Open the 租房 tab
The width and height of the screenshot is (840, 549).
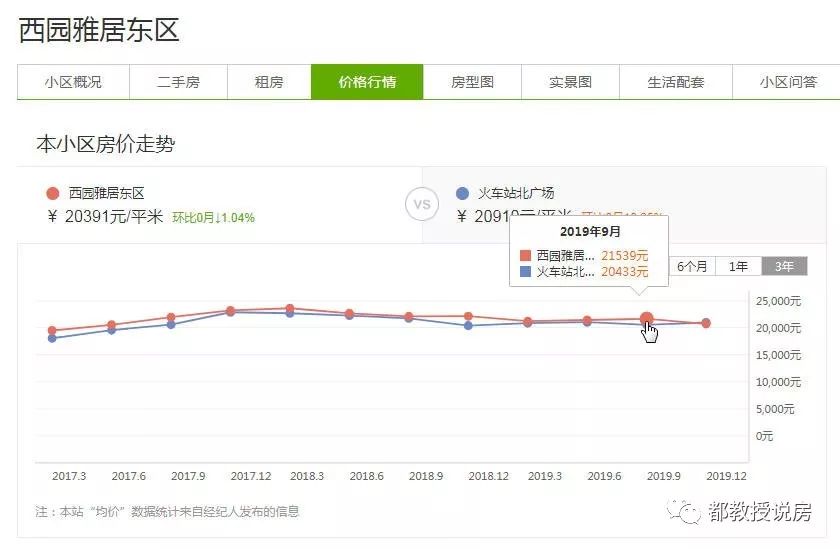click(269, 82)
